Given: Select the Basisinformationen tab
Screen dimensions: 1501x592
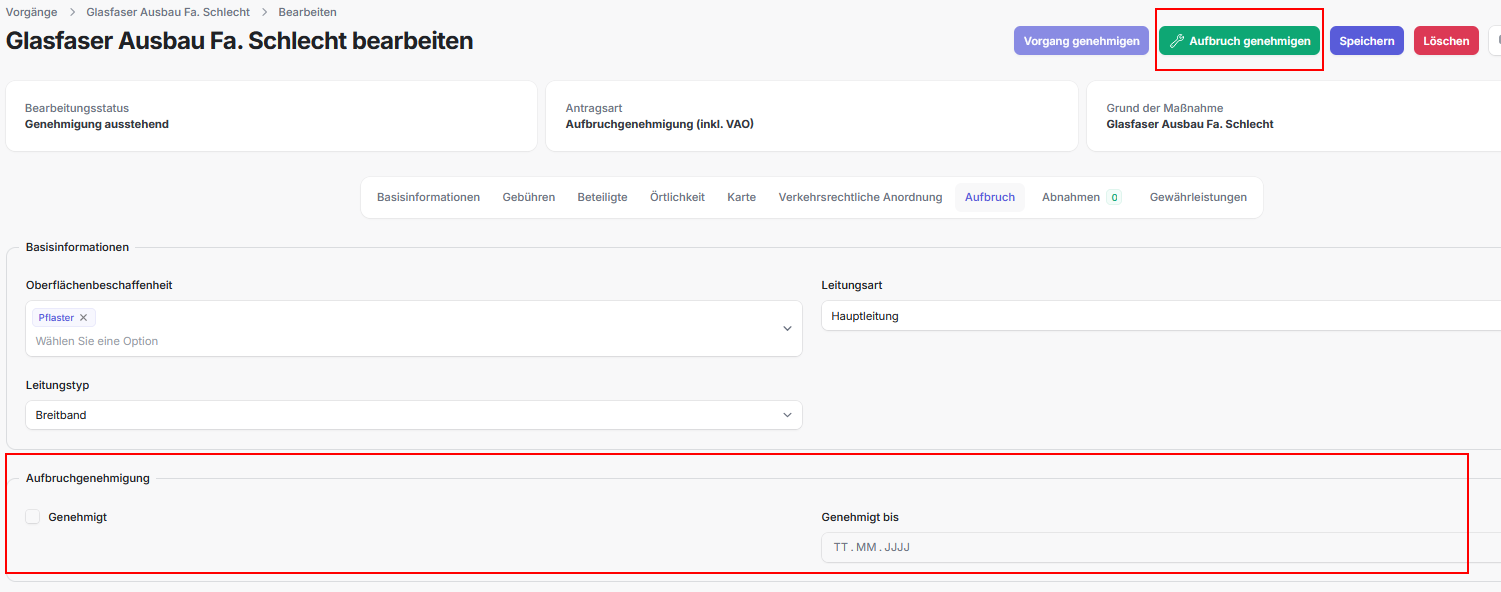Looking at the screenshot, I should [x=428, y=198].
